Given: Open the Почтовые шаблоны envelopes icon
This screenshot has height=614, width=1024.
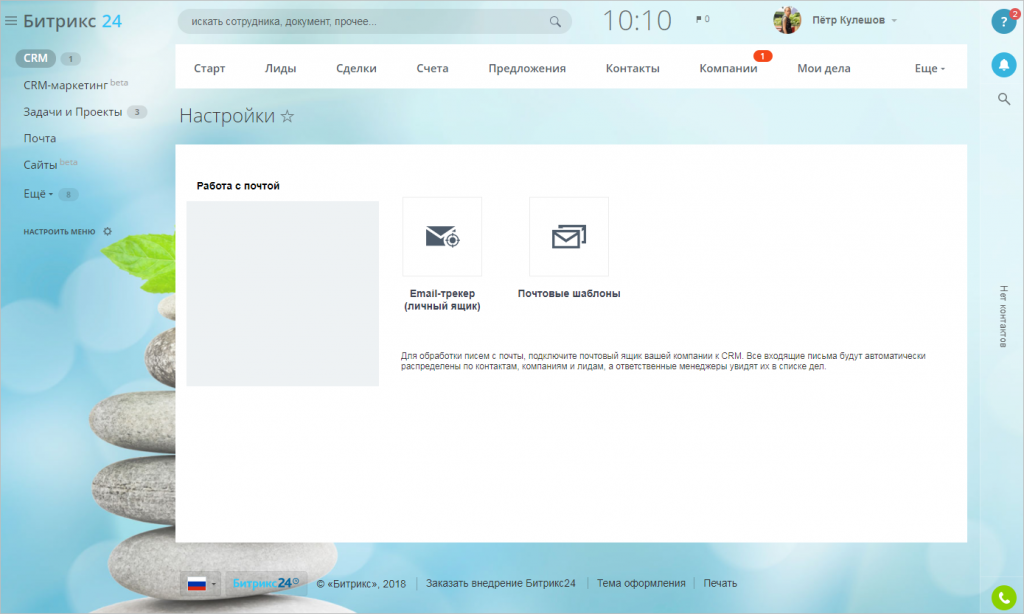Looking at the screenshot, I should 569,236.
